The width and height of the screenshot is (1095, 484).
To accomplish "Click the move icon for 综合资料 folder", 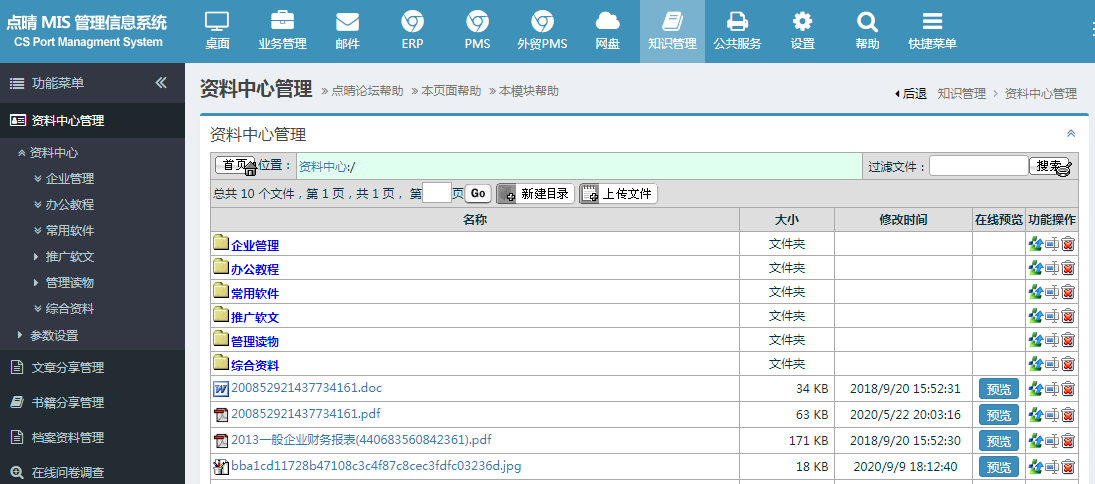I will 1035,364.
